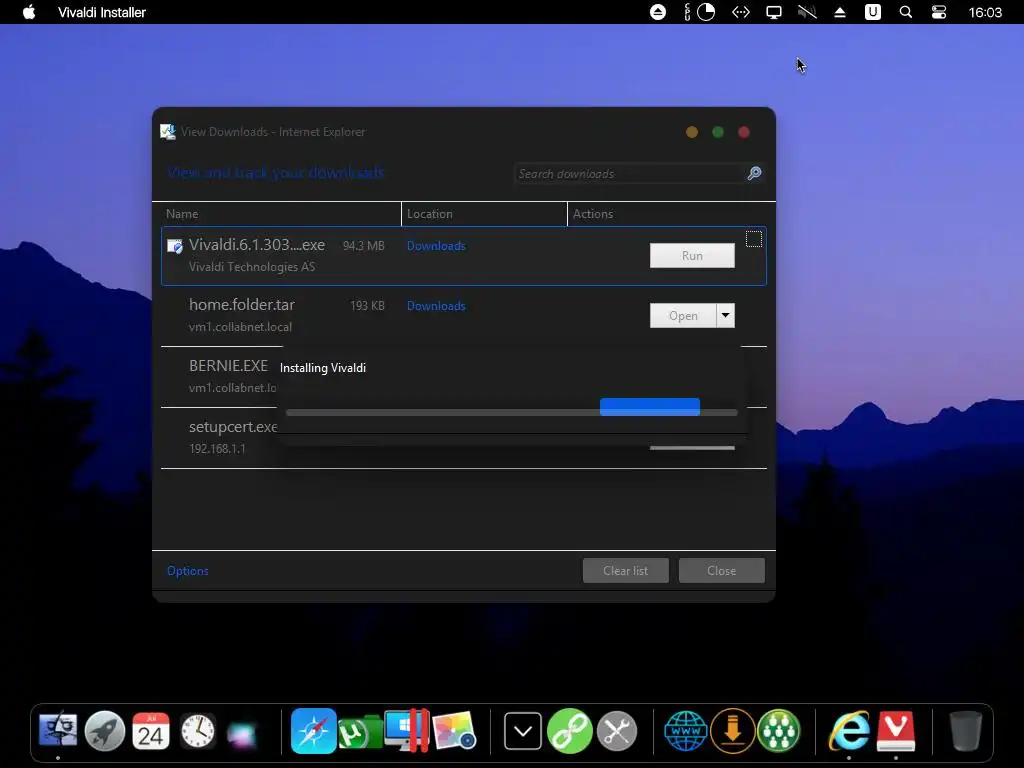Maximize window with the green dot

(718, 132)
